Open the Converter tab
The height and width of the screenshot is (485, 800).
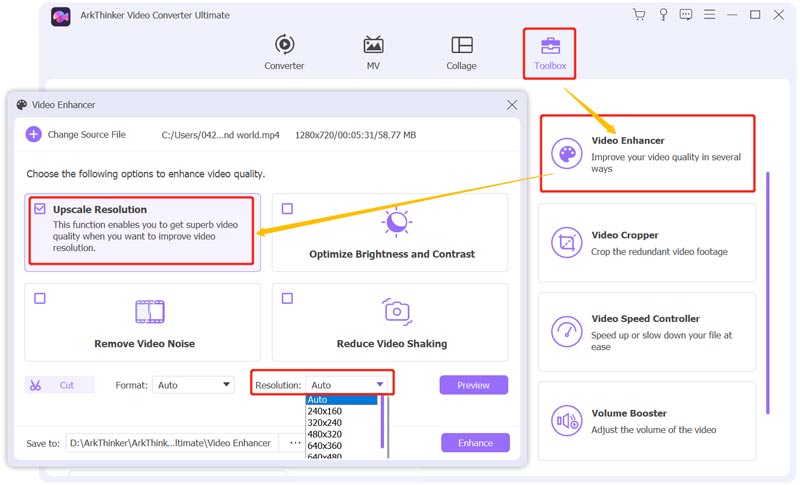coord(284,52)
